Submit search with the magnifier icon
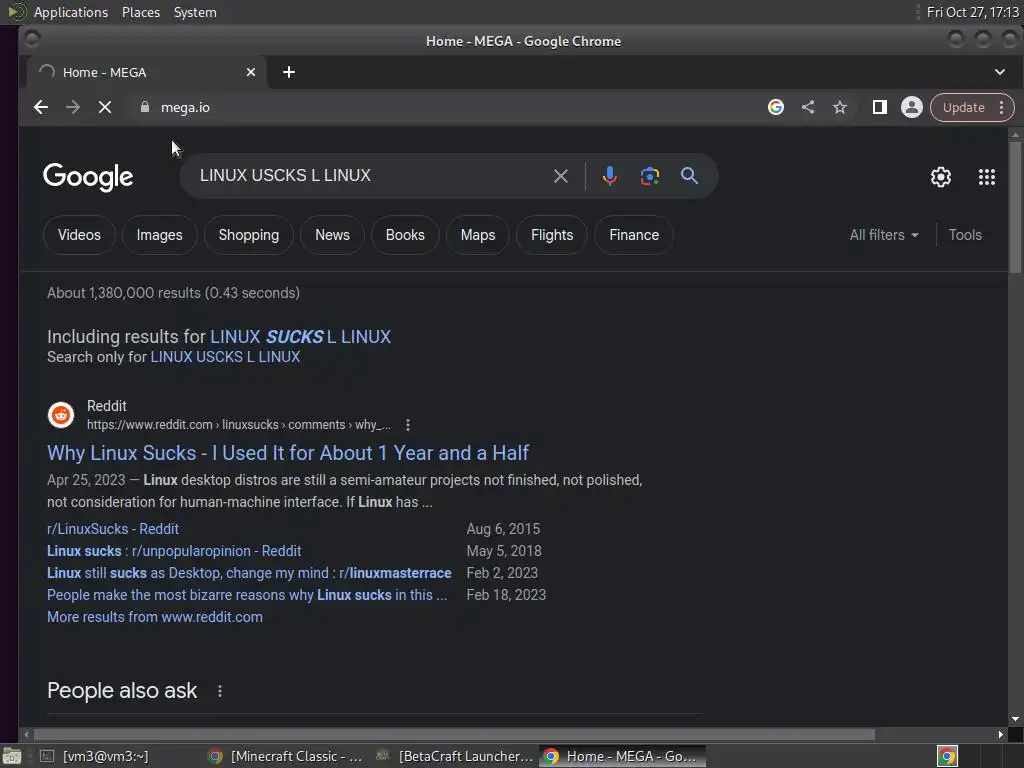 689,176
